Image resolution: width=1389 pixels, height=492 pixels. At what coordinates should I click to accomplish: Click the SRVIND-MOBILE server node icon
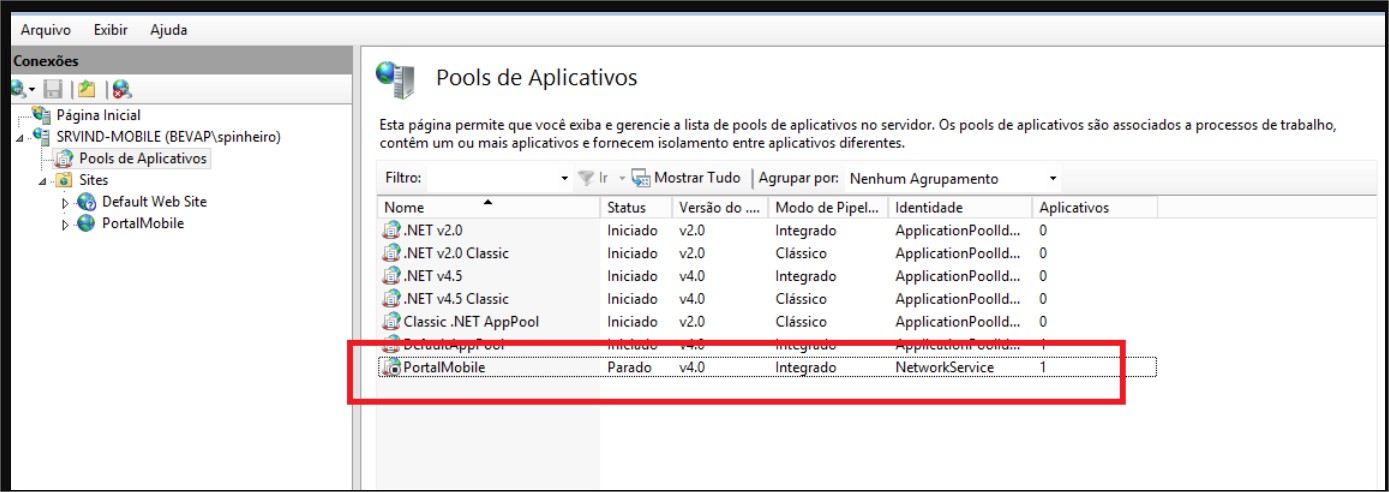pyautogui.click(x=43, y=136)
